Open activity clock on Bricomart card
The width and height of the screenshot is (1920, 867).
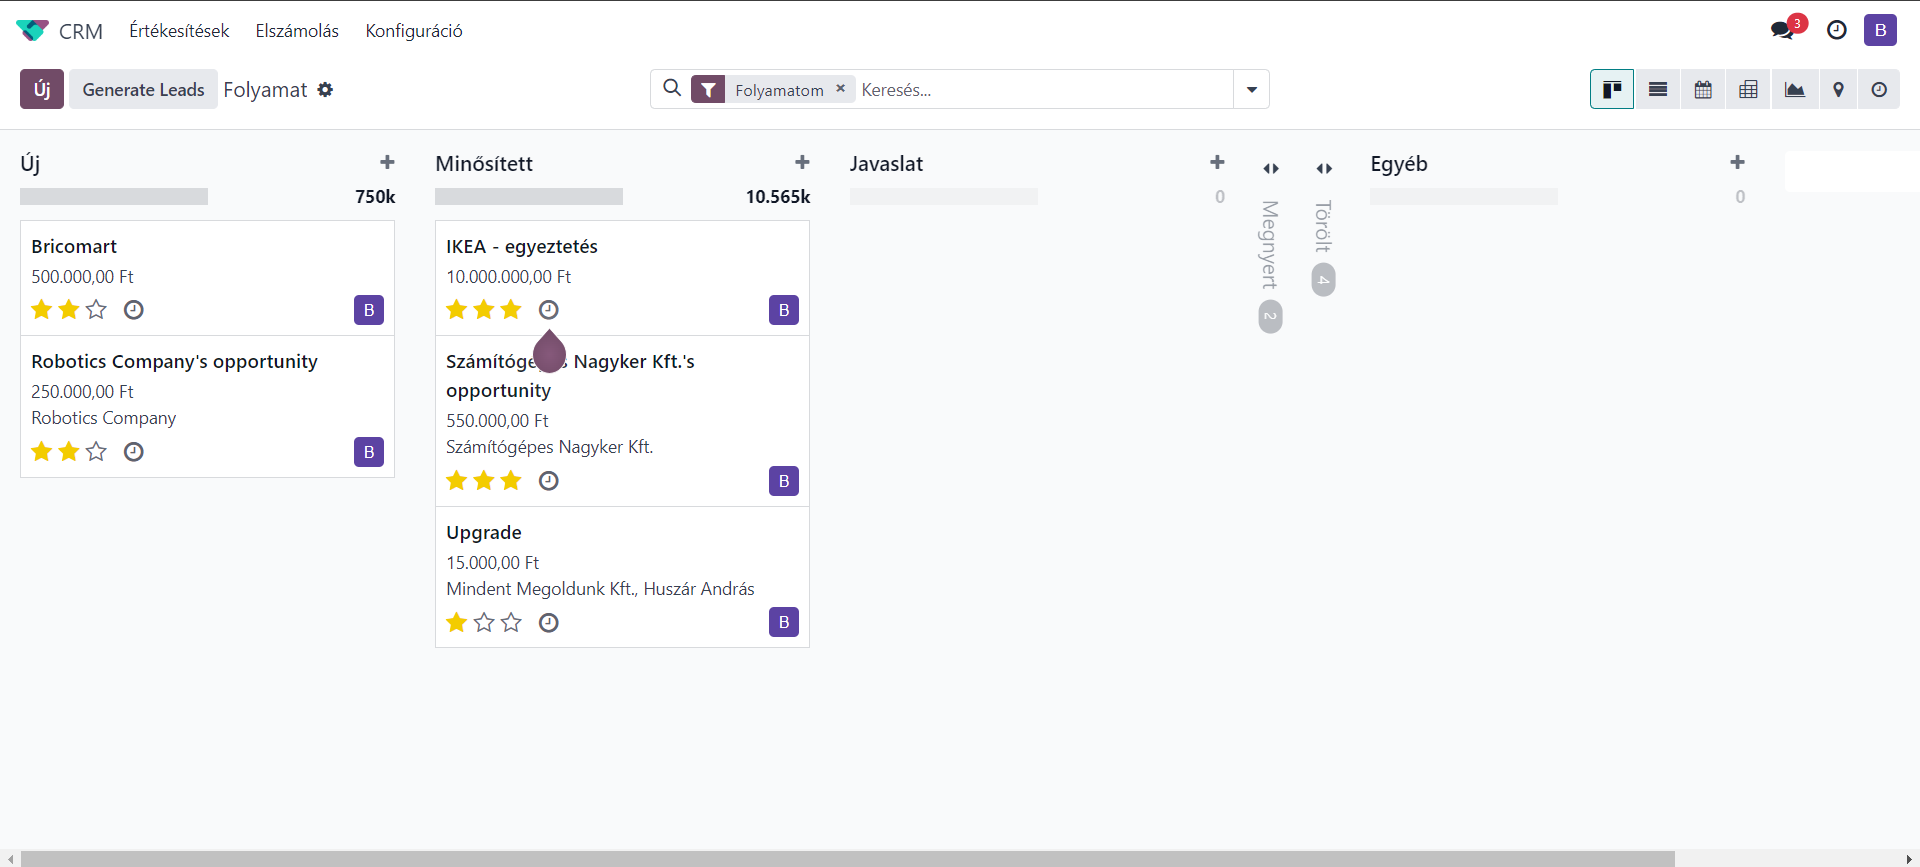coord(134,310)
